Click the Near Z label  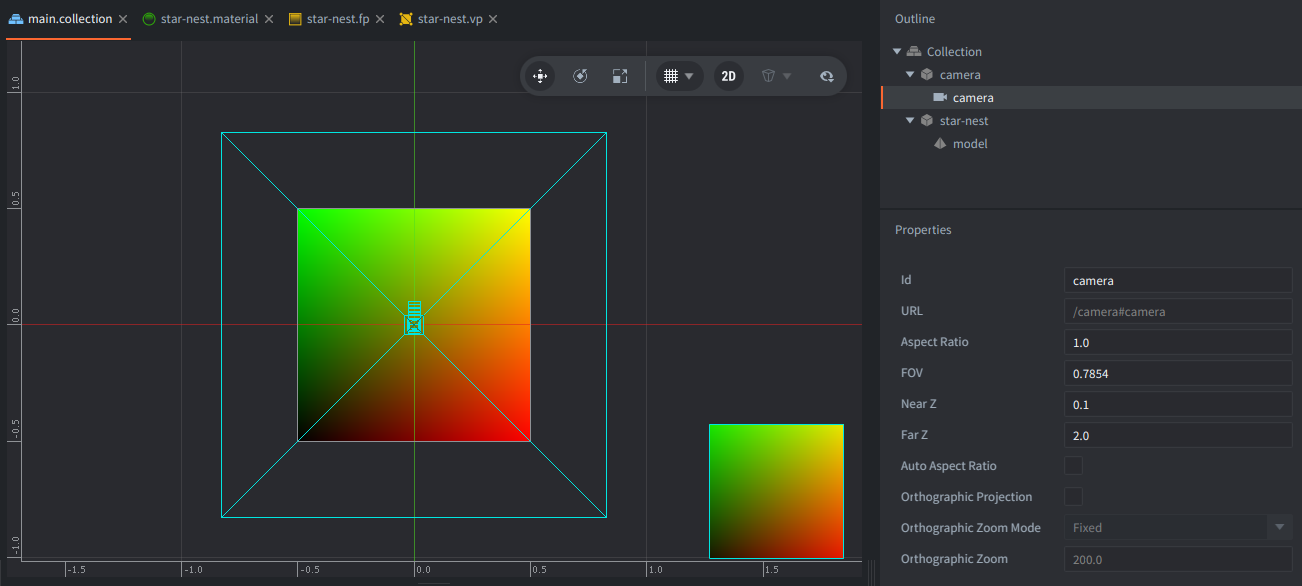(x=919, y=405)
